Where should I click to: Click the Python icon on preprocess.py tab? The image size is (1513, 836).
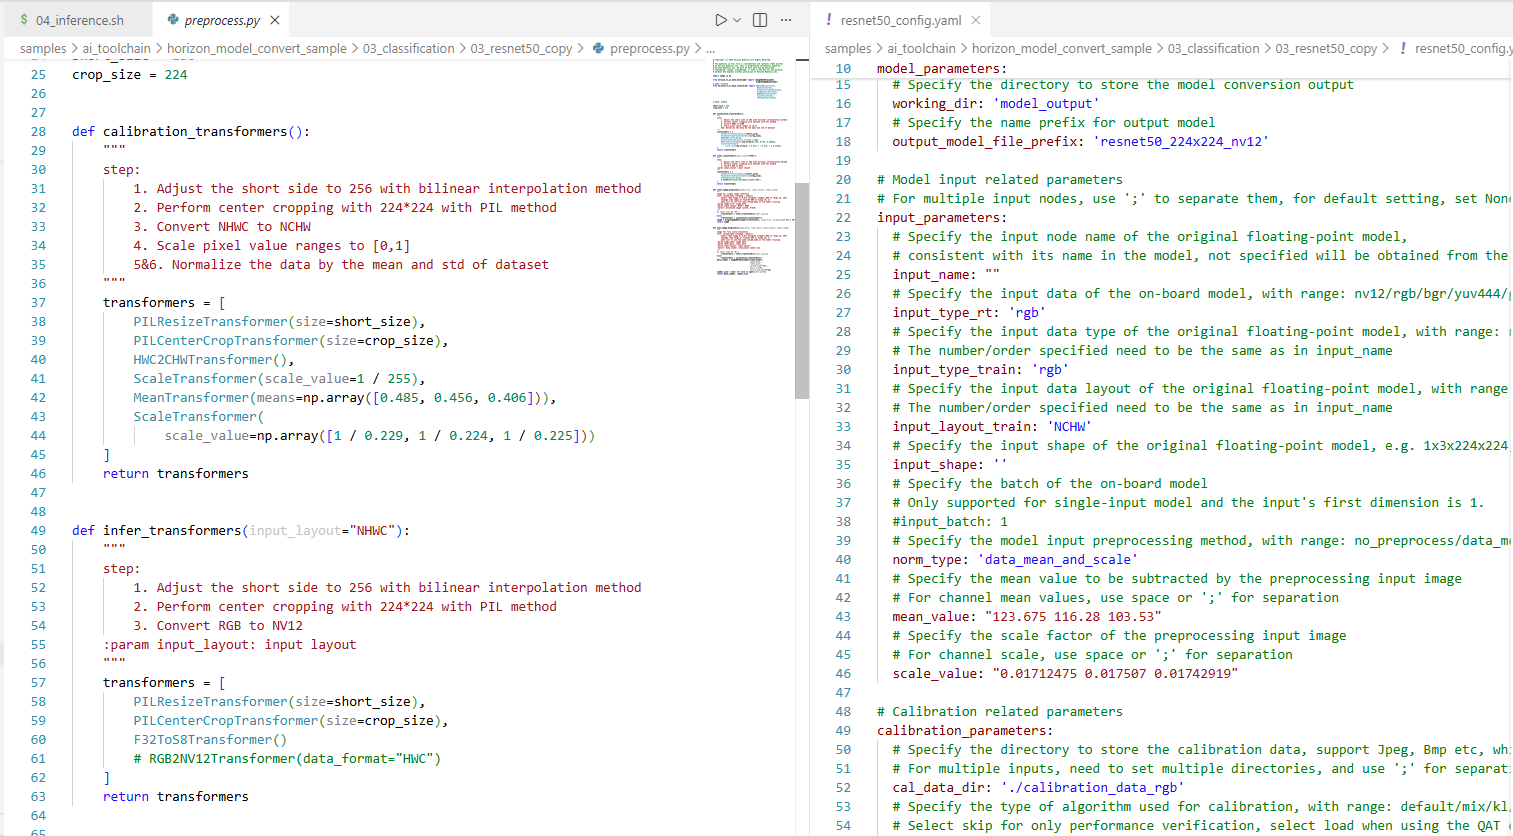(x=173, y=20)
